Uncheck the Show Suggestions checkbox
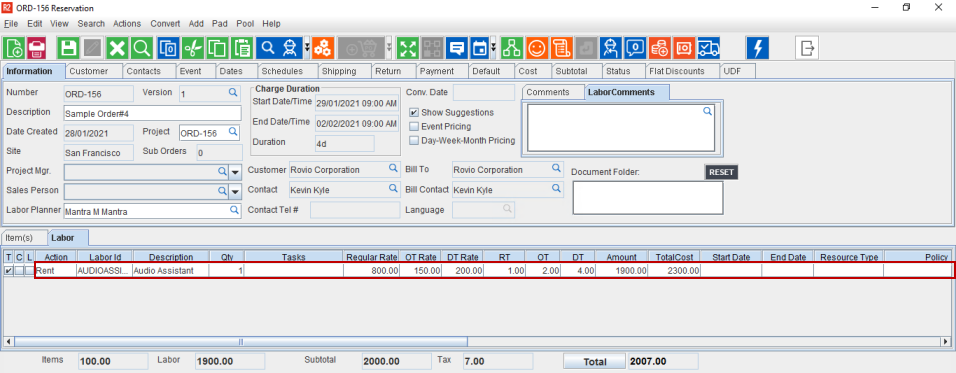The image size is (956, 373). click(x=414, y=113)
